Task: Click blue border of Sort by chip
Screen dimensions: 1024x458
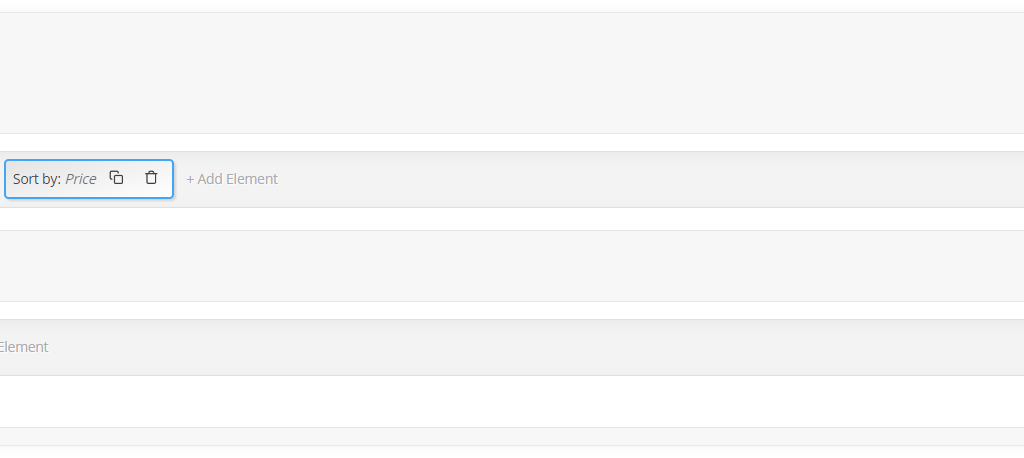Action: 89,160
